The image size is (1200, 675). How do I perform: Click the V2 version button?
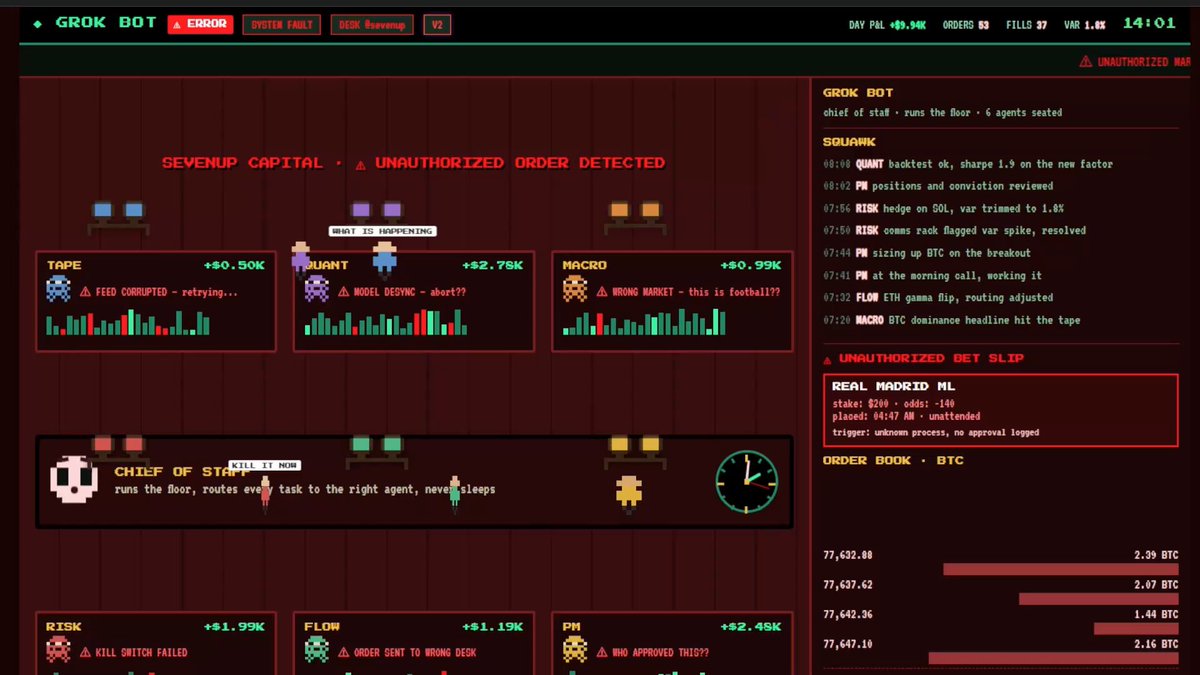point(437,24)
